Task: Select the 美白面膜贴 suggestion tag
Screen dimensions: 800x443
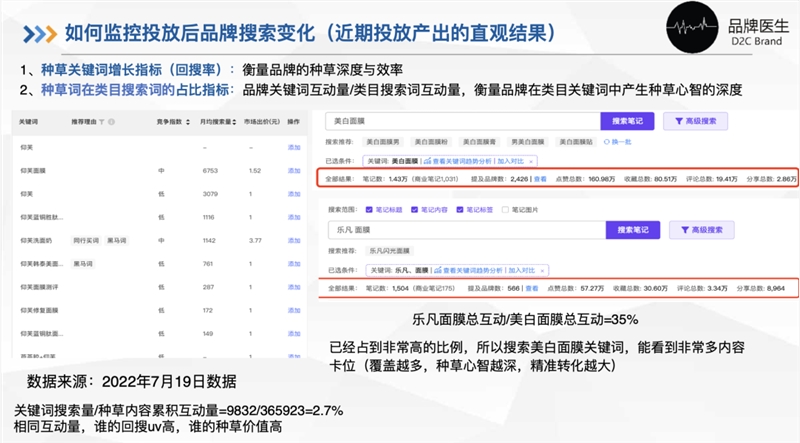Action: [x=576, y=142]
